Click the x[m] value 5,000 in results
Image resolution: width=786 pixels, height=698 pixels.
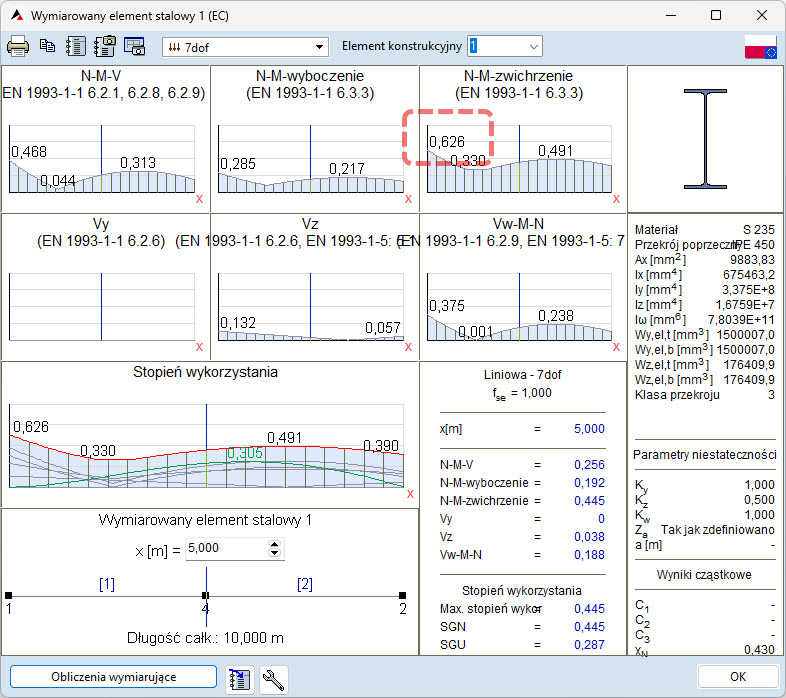coord(589,429)
